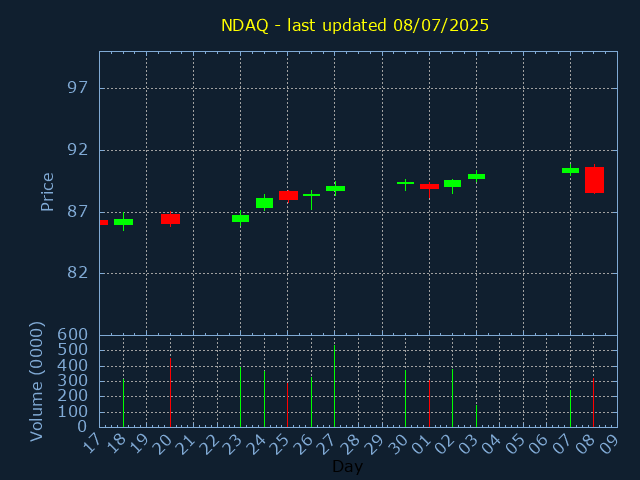Screen dimensions: 640x480
Task: Click the short green volume bar for day 03
Action: 476,416
